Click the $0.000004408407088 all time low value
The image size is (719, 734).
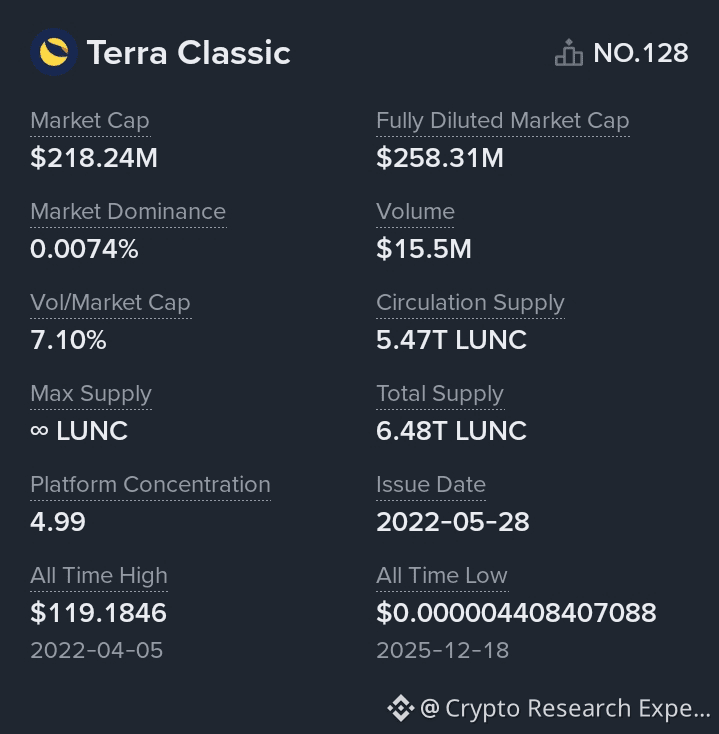(x=515, y=612)
